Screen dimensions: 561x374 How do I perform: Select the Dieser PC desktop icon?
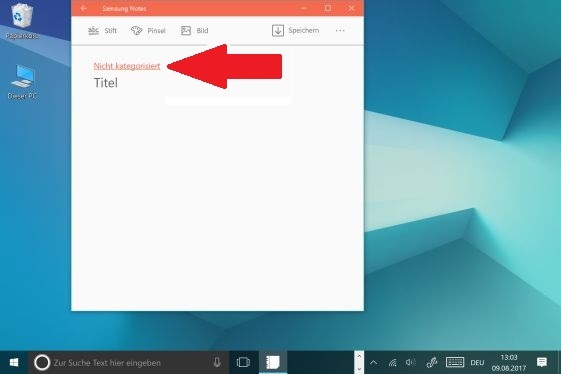click(x=22, y=82)
